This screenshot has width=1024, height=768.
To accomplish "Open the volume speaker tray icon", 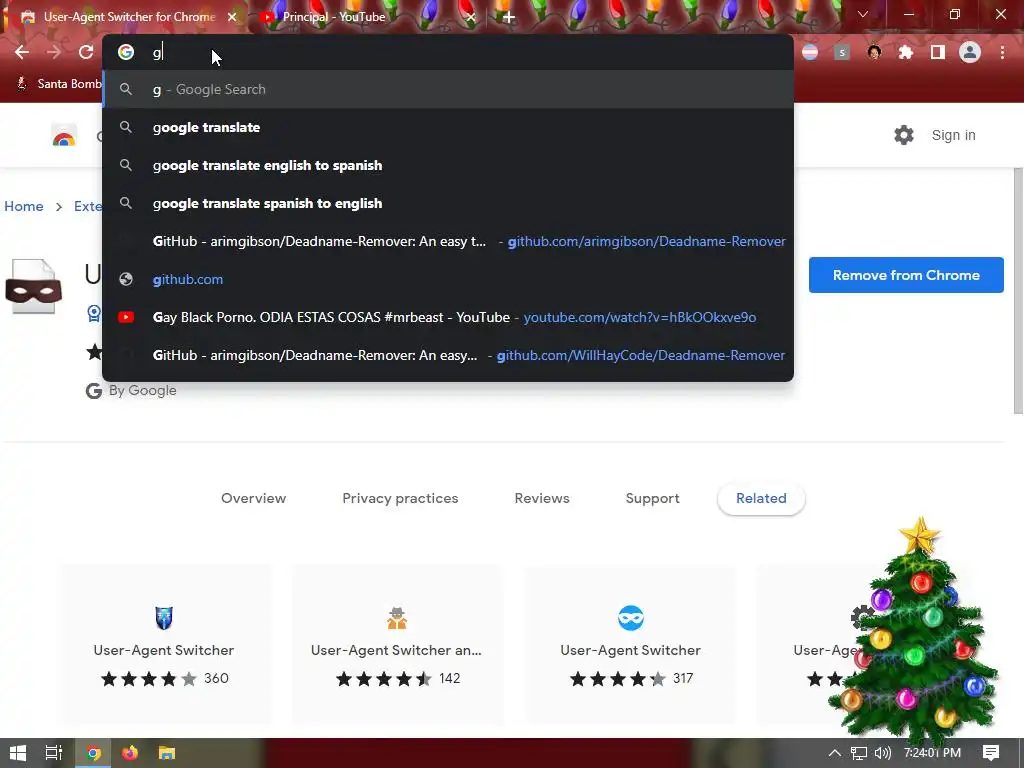I will tap(882, 753).
